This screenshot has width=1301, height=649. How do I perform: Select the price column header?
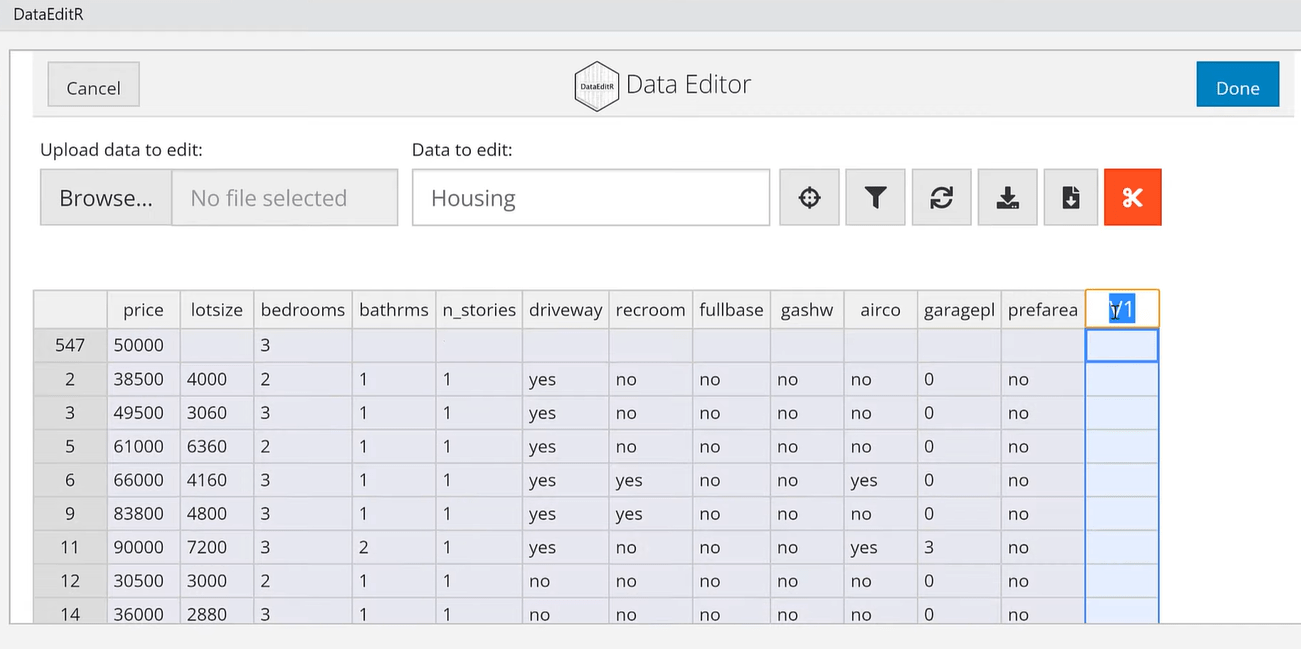tap(143, 310)
